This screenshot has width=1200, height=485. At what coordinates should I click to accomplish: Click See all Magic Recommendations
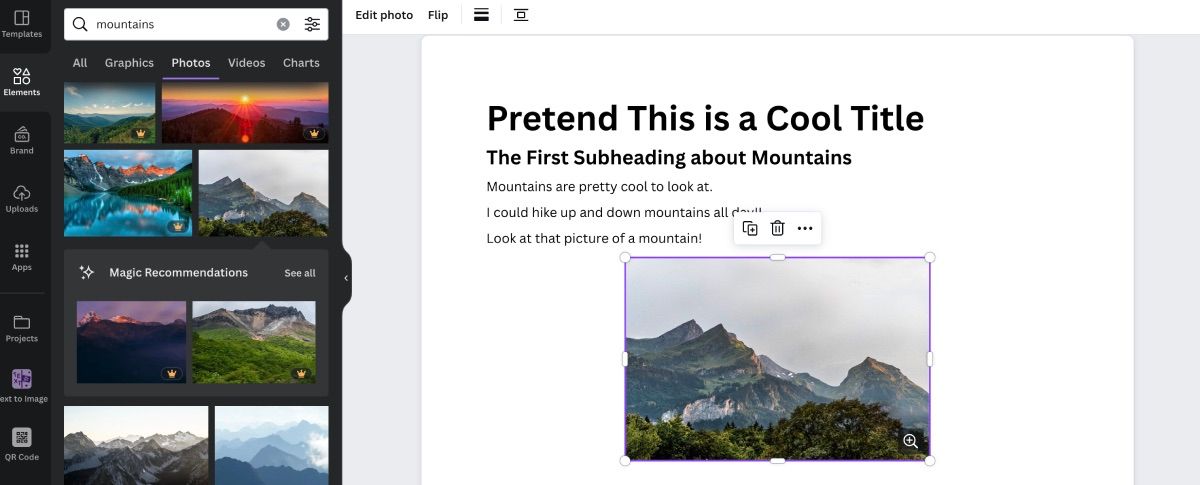click(x=299, y=273)
